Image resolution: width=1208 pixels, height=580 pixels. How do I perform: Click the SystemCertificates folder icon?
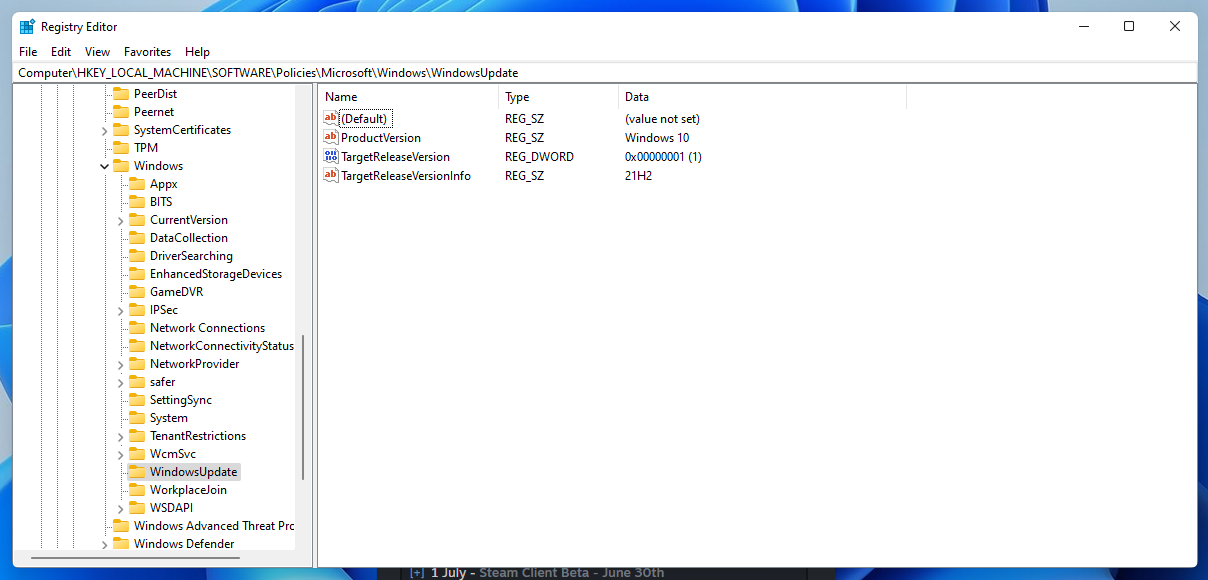pyautogui.click(x=121, y=130)
